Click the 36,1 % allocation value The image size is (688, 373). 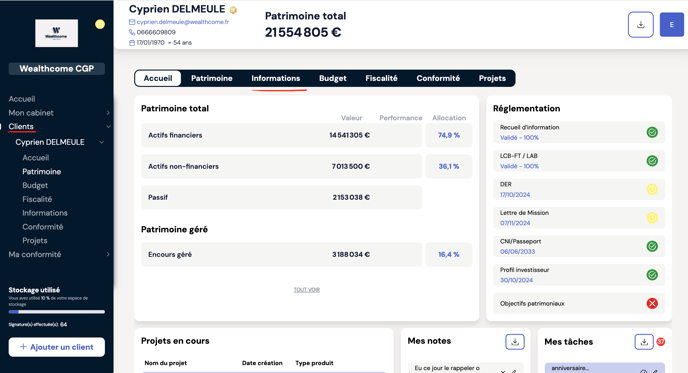[449, 166]
